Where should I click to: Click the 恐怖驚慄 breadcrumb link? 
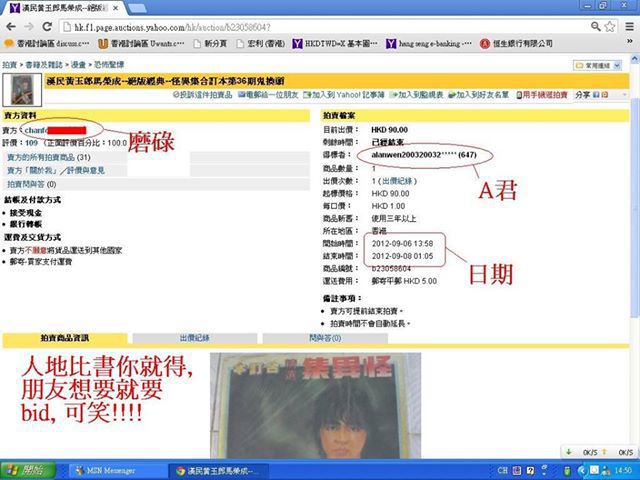pyautogui.click(x=109, y=64)
